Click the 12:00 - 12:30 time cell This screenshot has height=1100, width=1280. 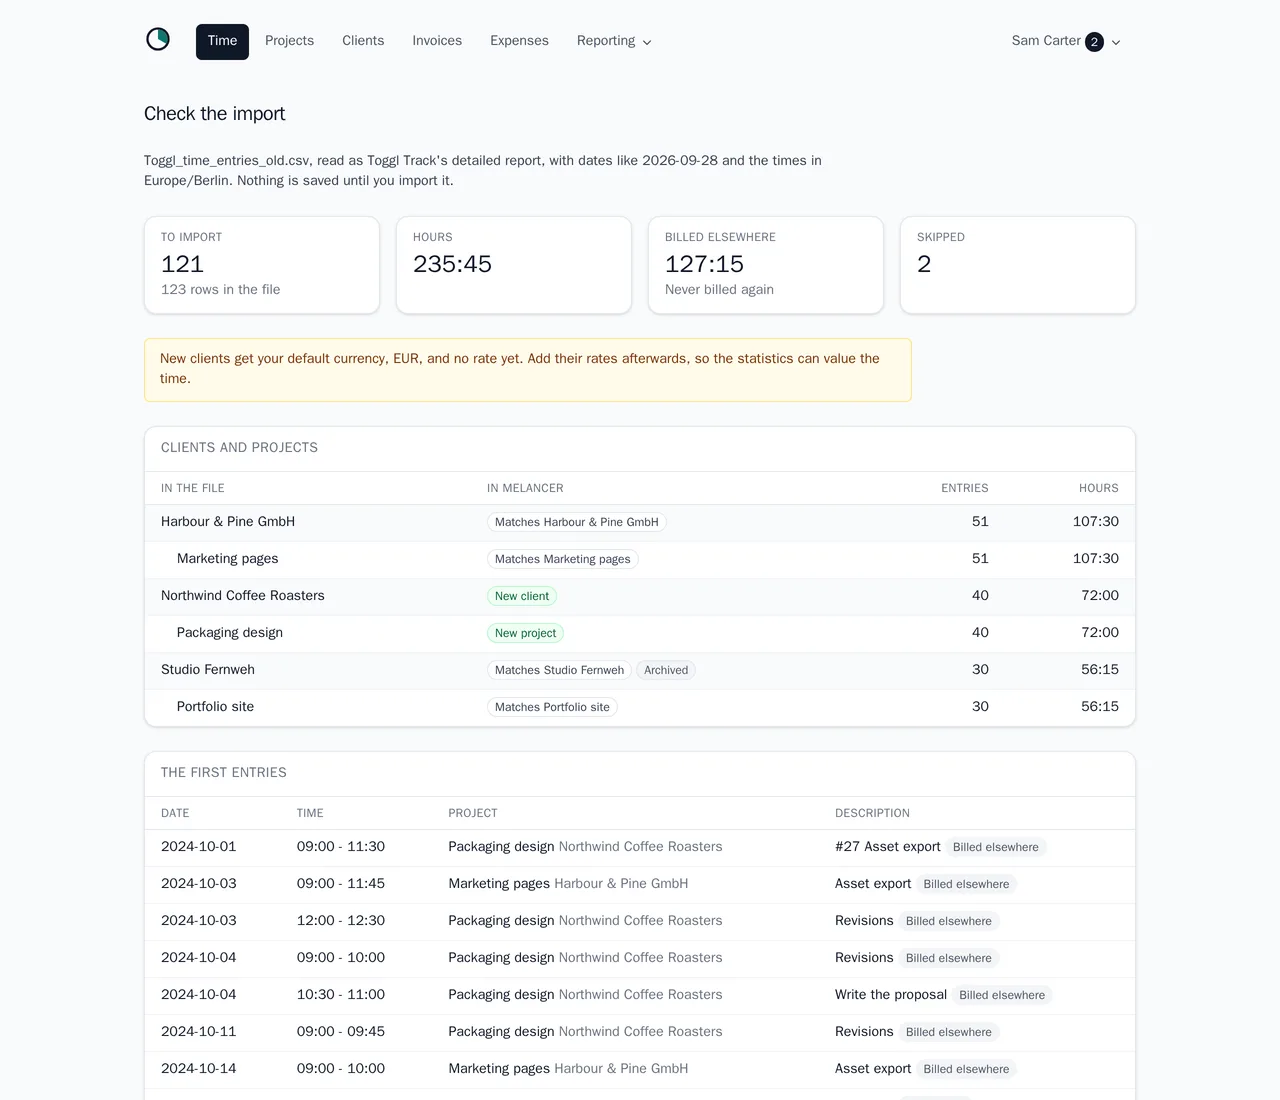pos(341,920)
